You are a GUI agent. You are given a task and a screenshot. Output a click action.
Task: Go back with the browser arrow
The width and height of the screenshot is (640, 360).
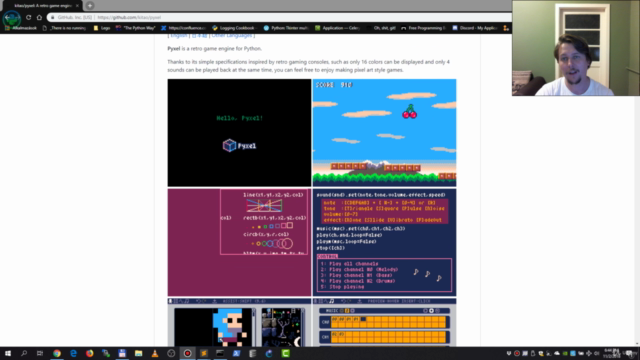[x=7, y=18]
